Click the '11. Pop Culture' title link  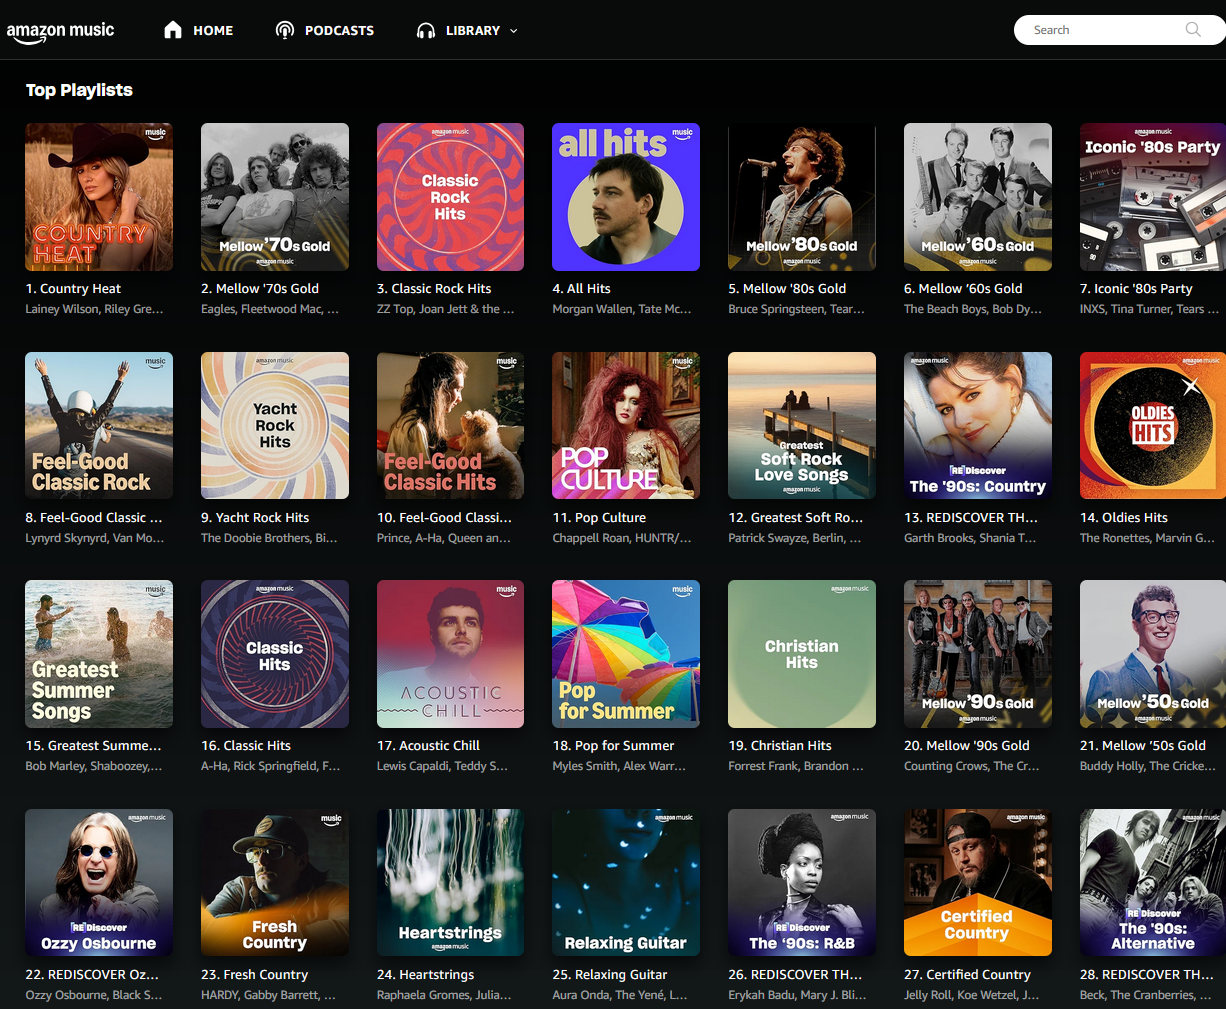pos(599,518)
